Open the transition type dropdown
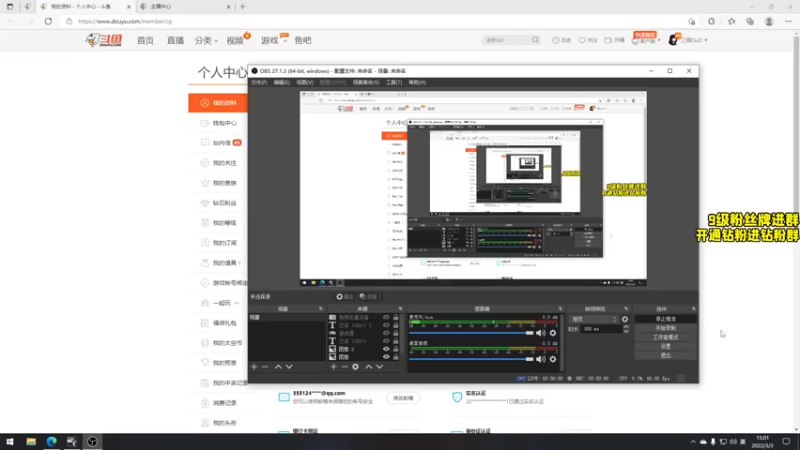This screenshot has height=450, width=800. [594, 319]
